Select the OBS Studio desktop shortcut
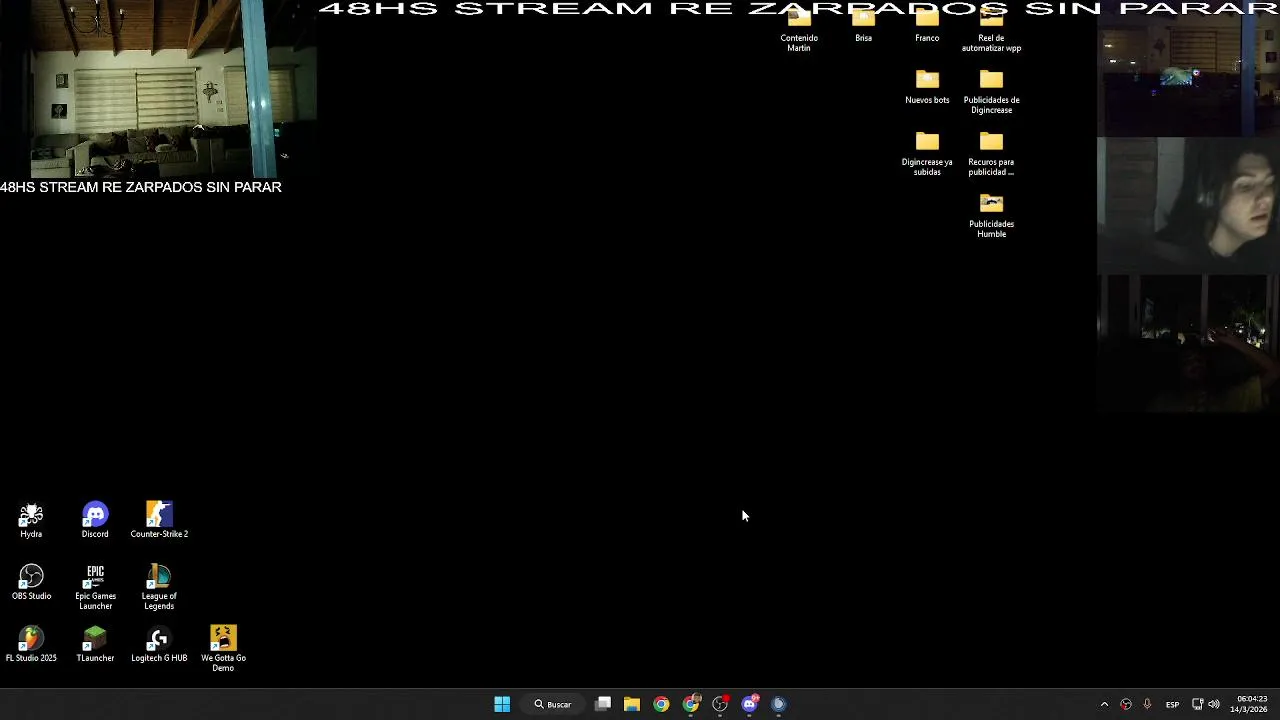 (x=31, y=583)
